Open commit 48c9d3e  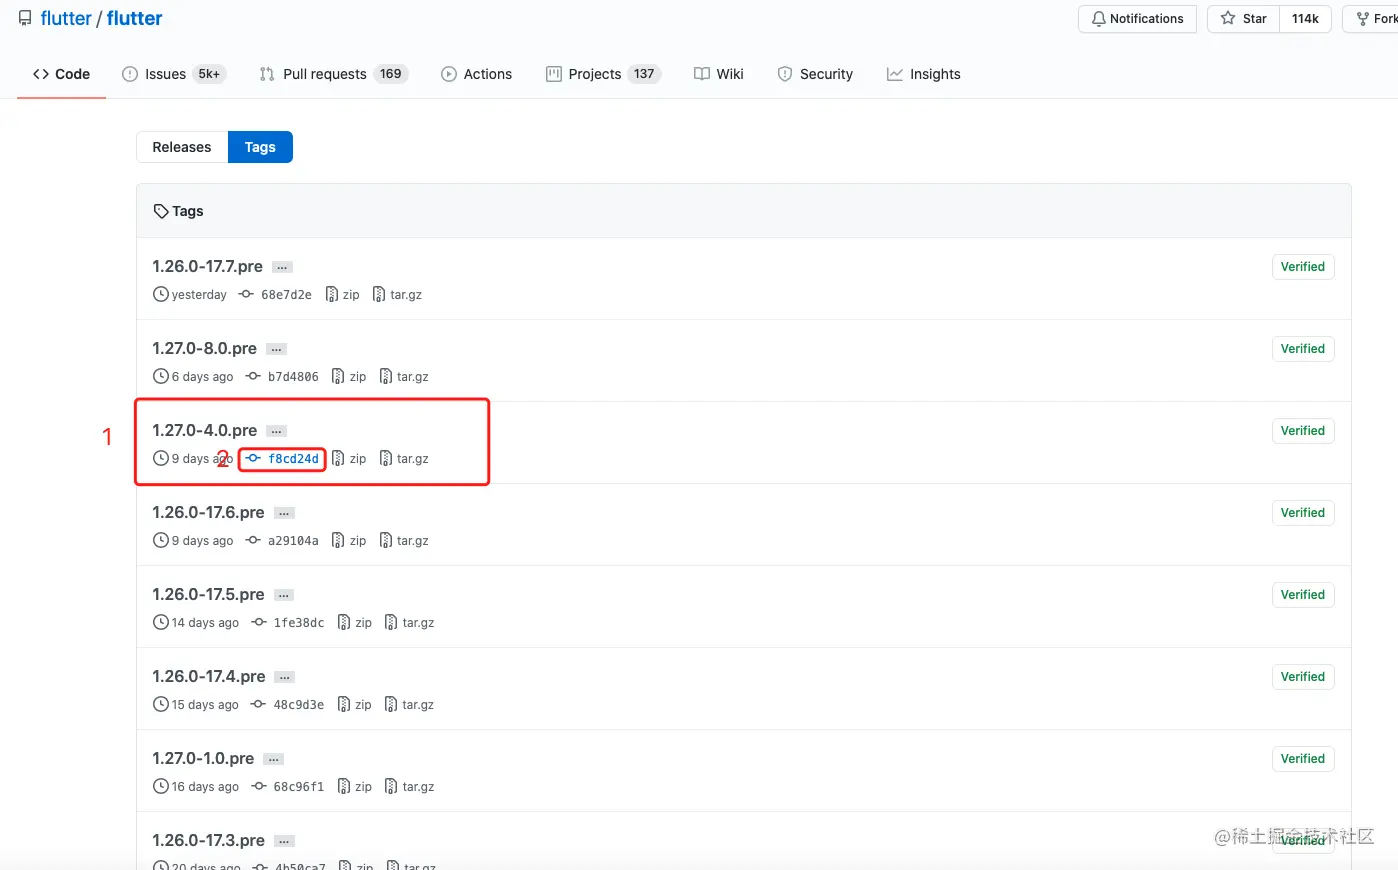pos(288,705)
